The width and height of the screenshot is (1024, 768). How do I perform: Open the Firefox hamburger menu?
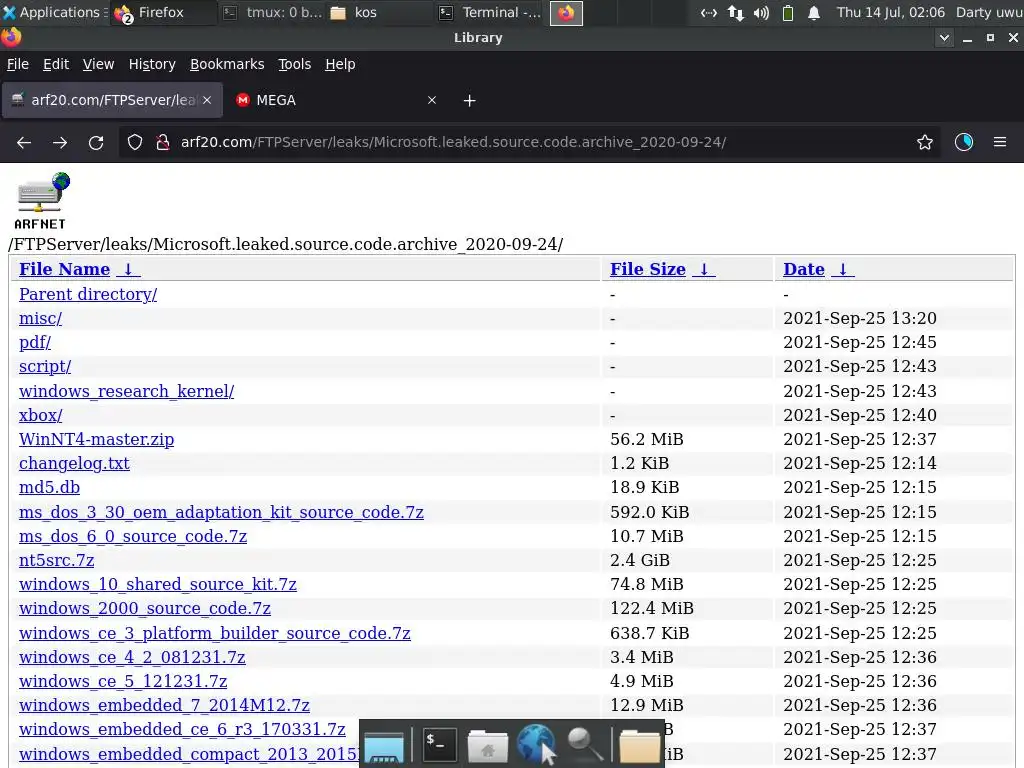point(1000,142)
